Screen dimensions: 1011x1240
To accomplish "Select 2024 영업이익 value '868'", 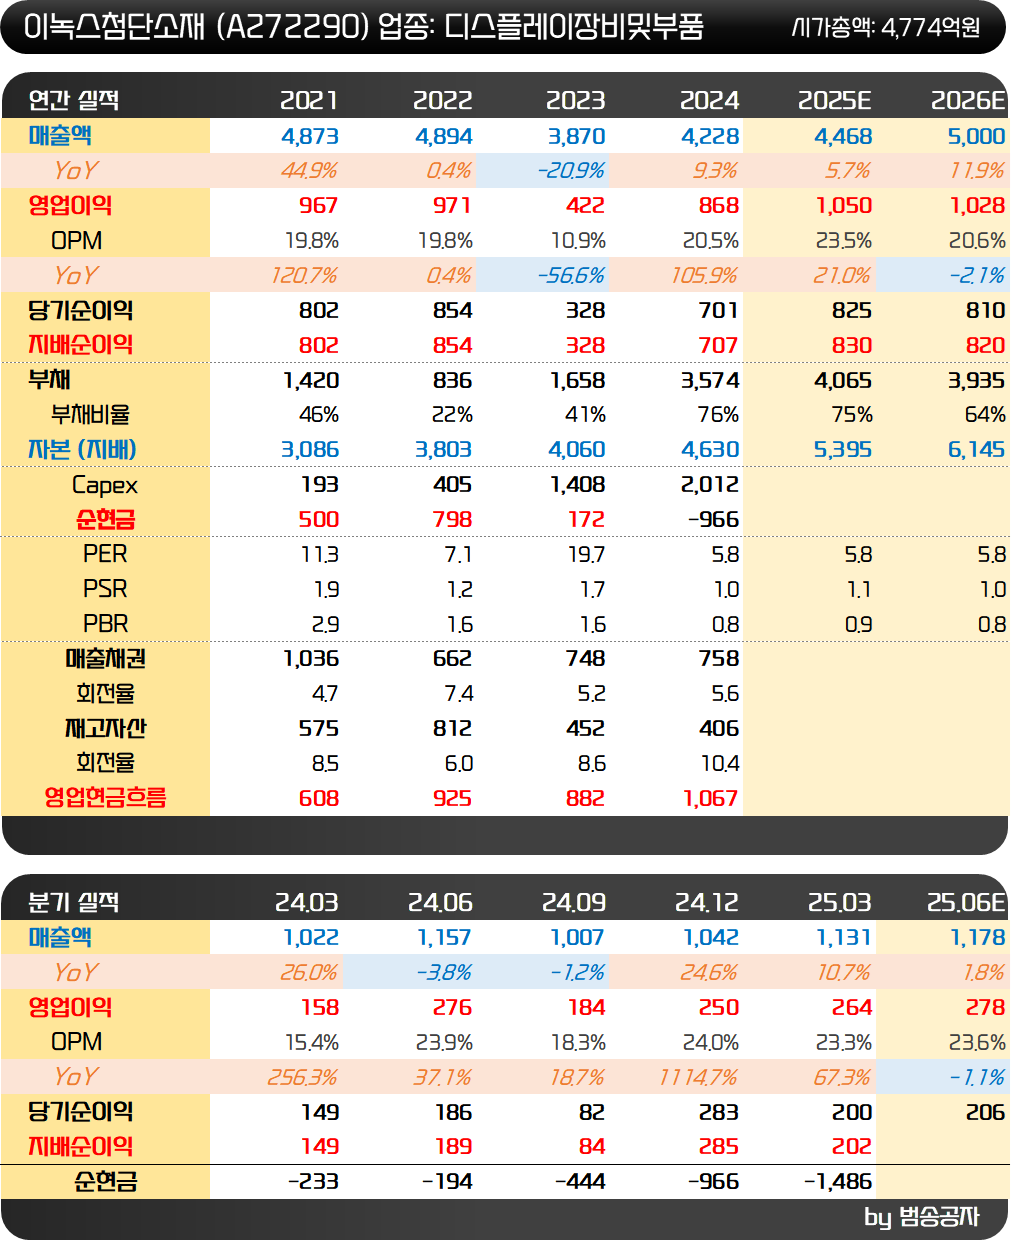I will 719,205.
